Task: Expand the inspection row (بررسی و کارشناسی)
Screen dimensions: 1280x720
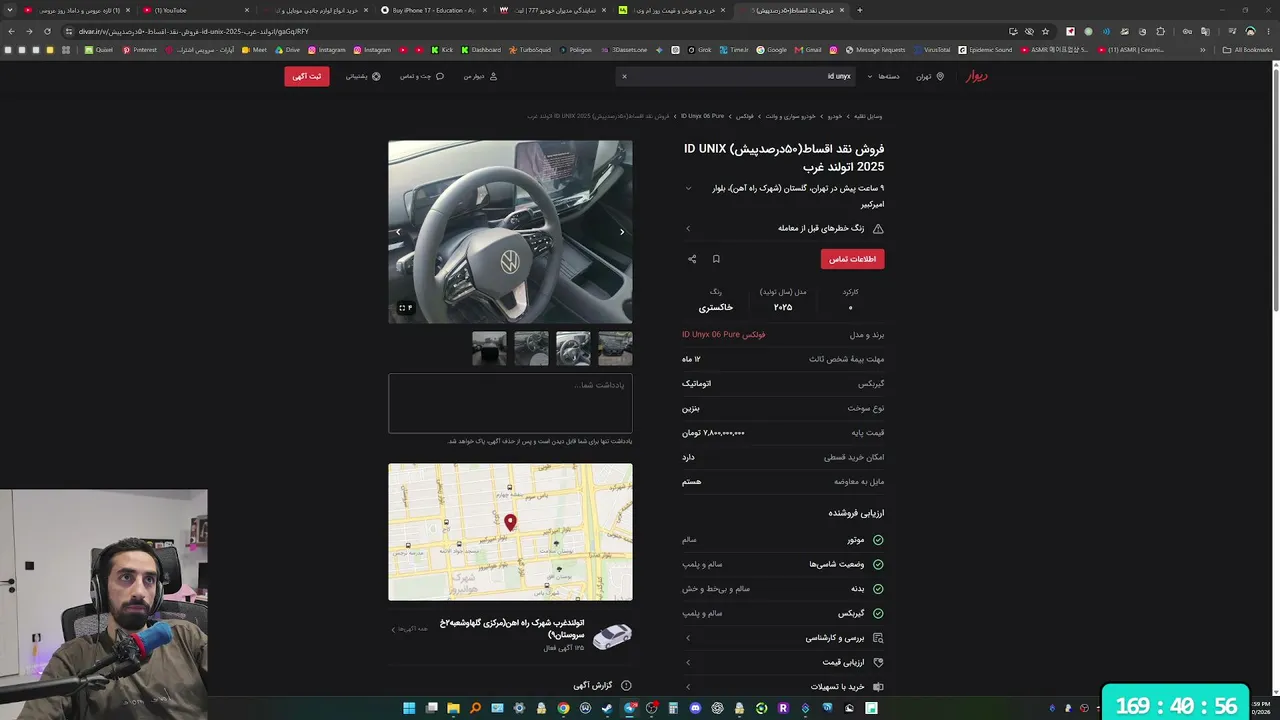Action: (784, 638)
